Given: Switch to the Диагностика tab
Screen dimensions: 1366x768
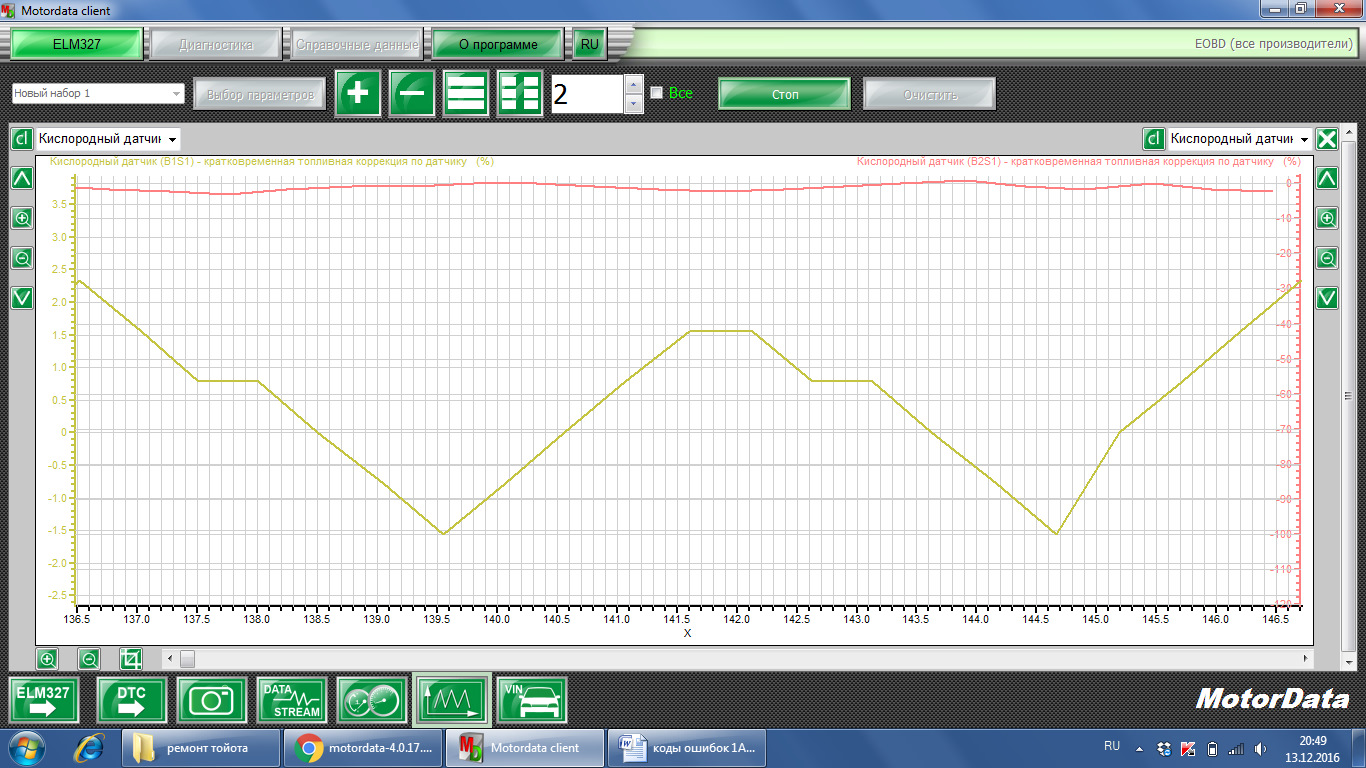Looking at the screenshot, I should [x=216, y=44].
